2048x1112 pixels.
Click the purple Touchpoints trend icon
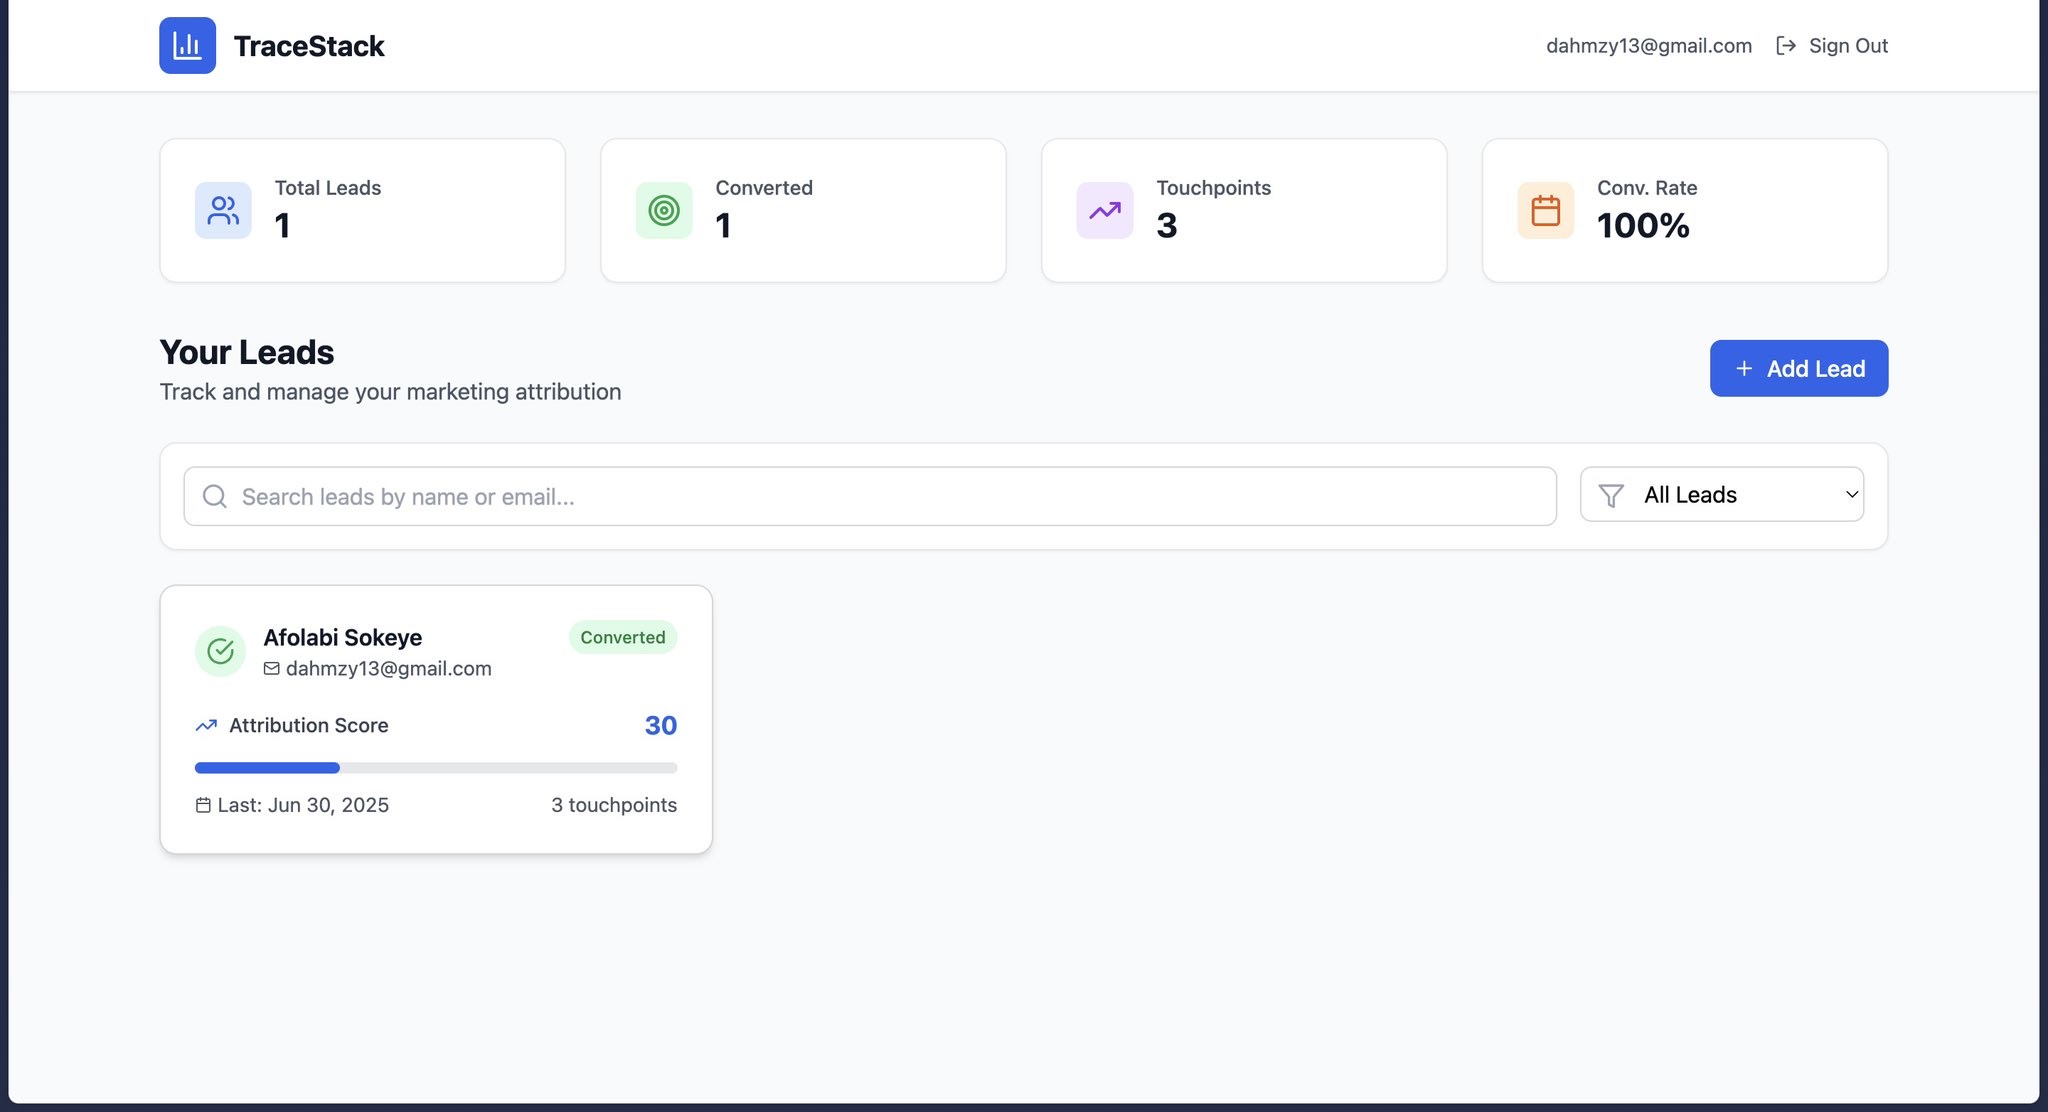pos(1105,210)
